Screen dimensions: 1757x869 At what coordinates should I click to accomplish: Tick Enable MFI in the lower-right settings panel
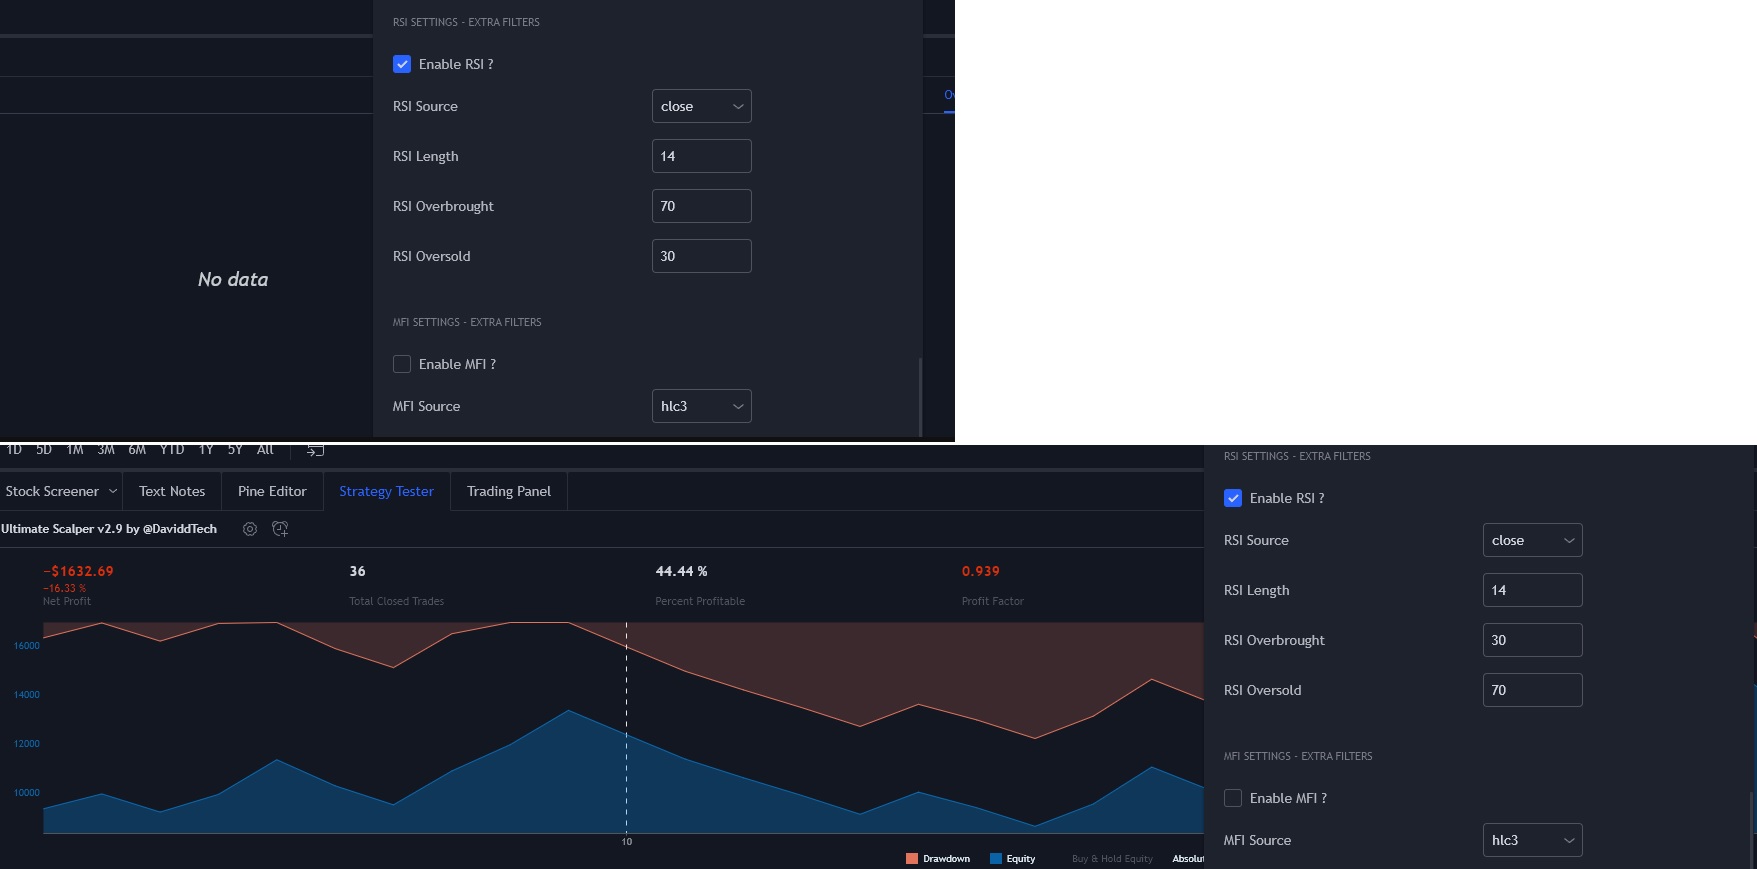(1233, 798)
